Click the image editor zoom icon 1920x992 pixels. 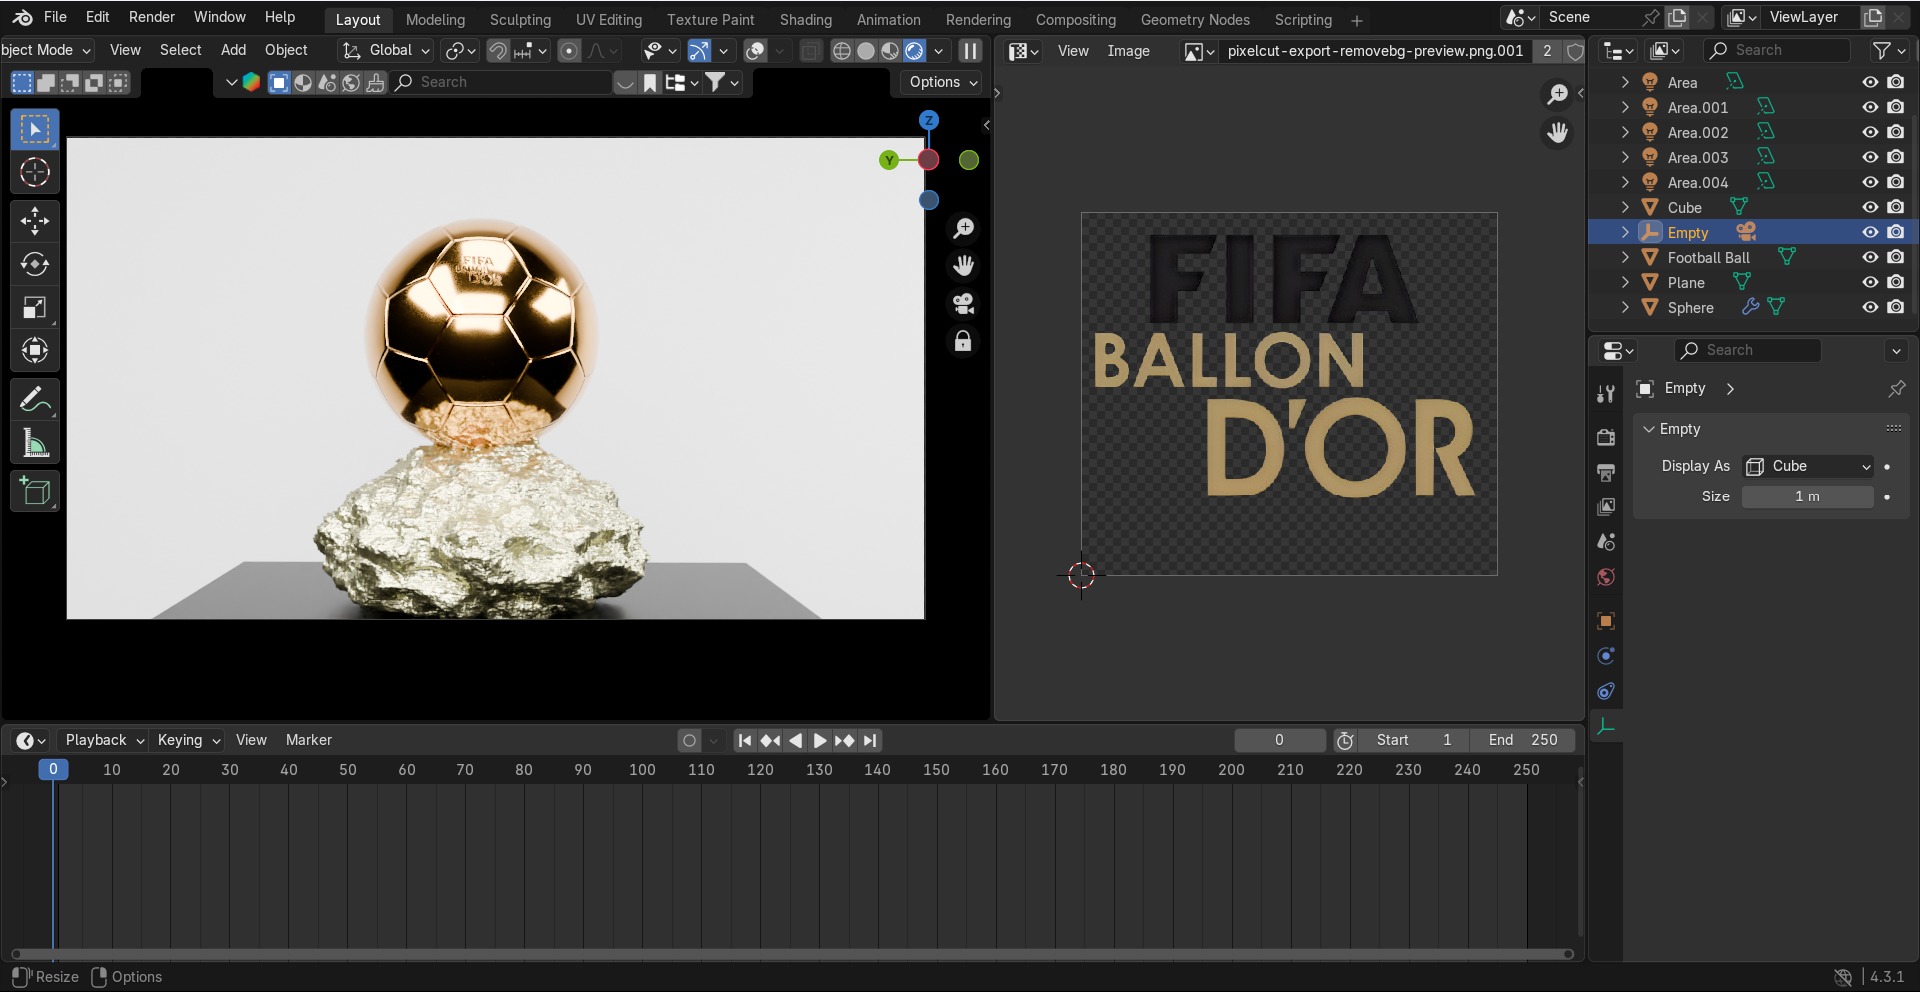pos(1557,94)
